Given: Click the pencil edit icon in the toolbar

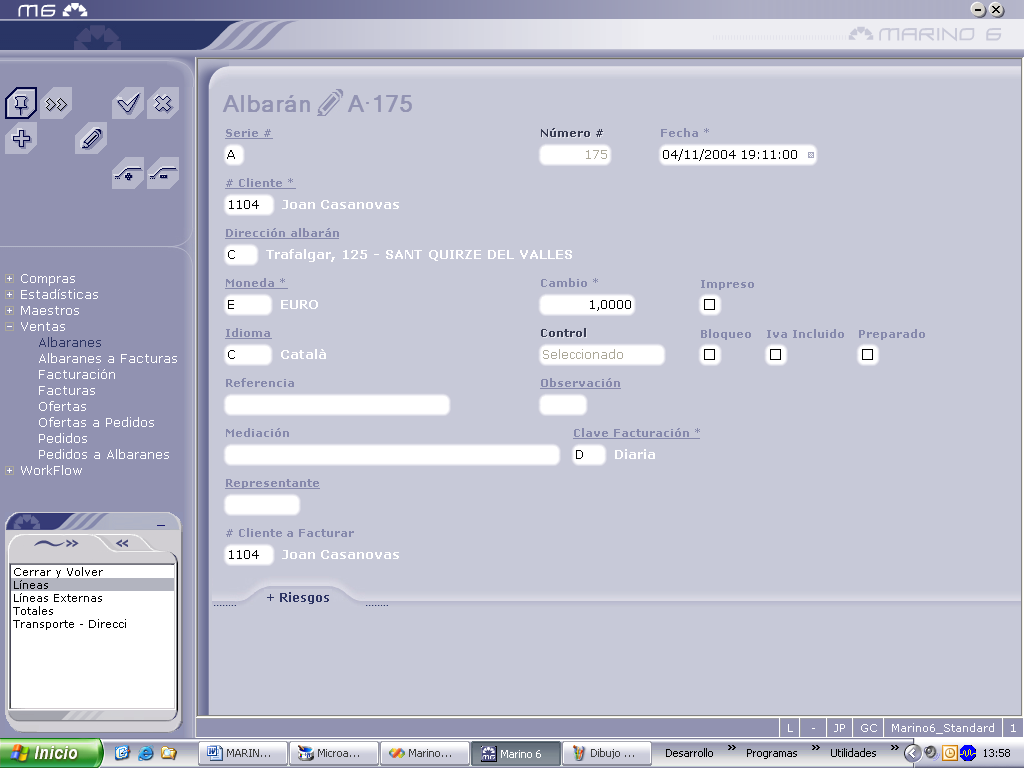Looking at the screenshot, I should pos(91,139).
